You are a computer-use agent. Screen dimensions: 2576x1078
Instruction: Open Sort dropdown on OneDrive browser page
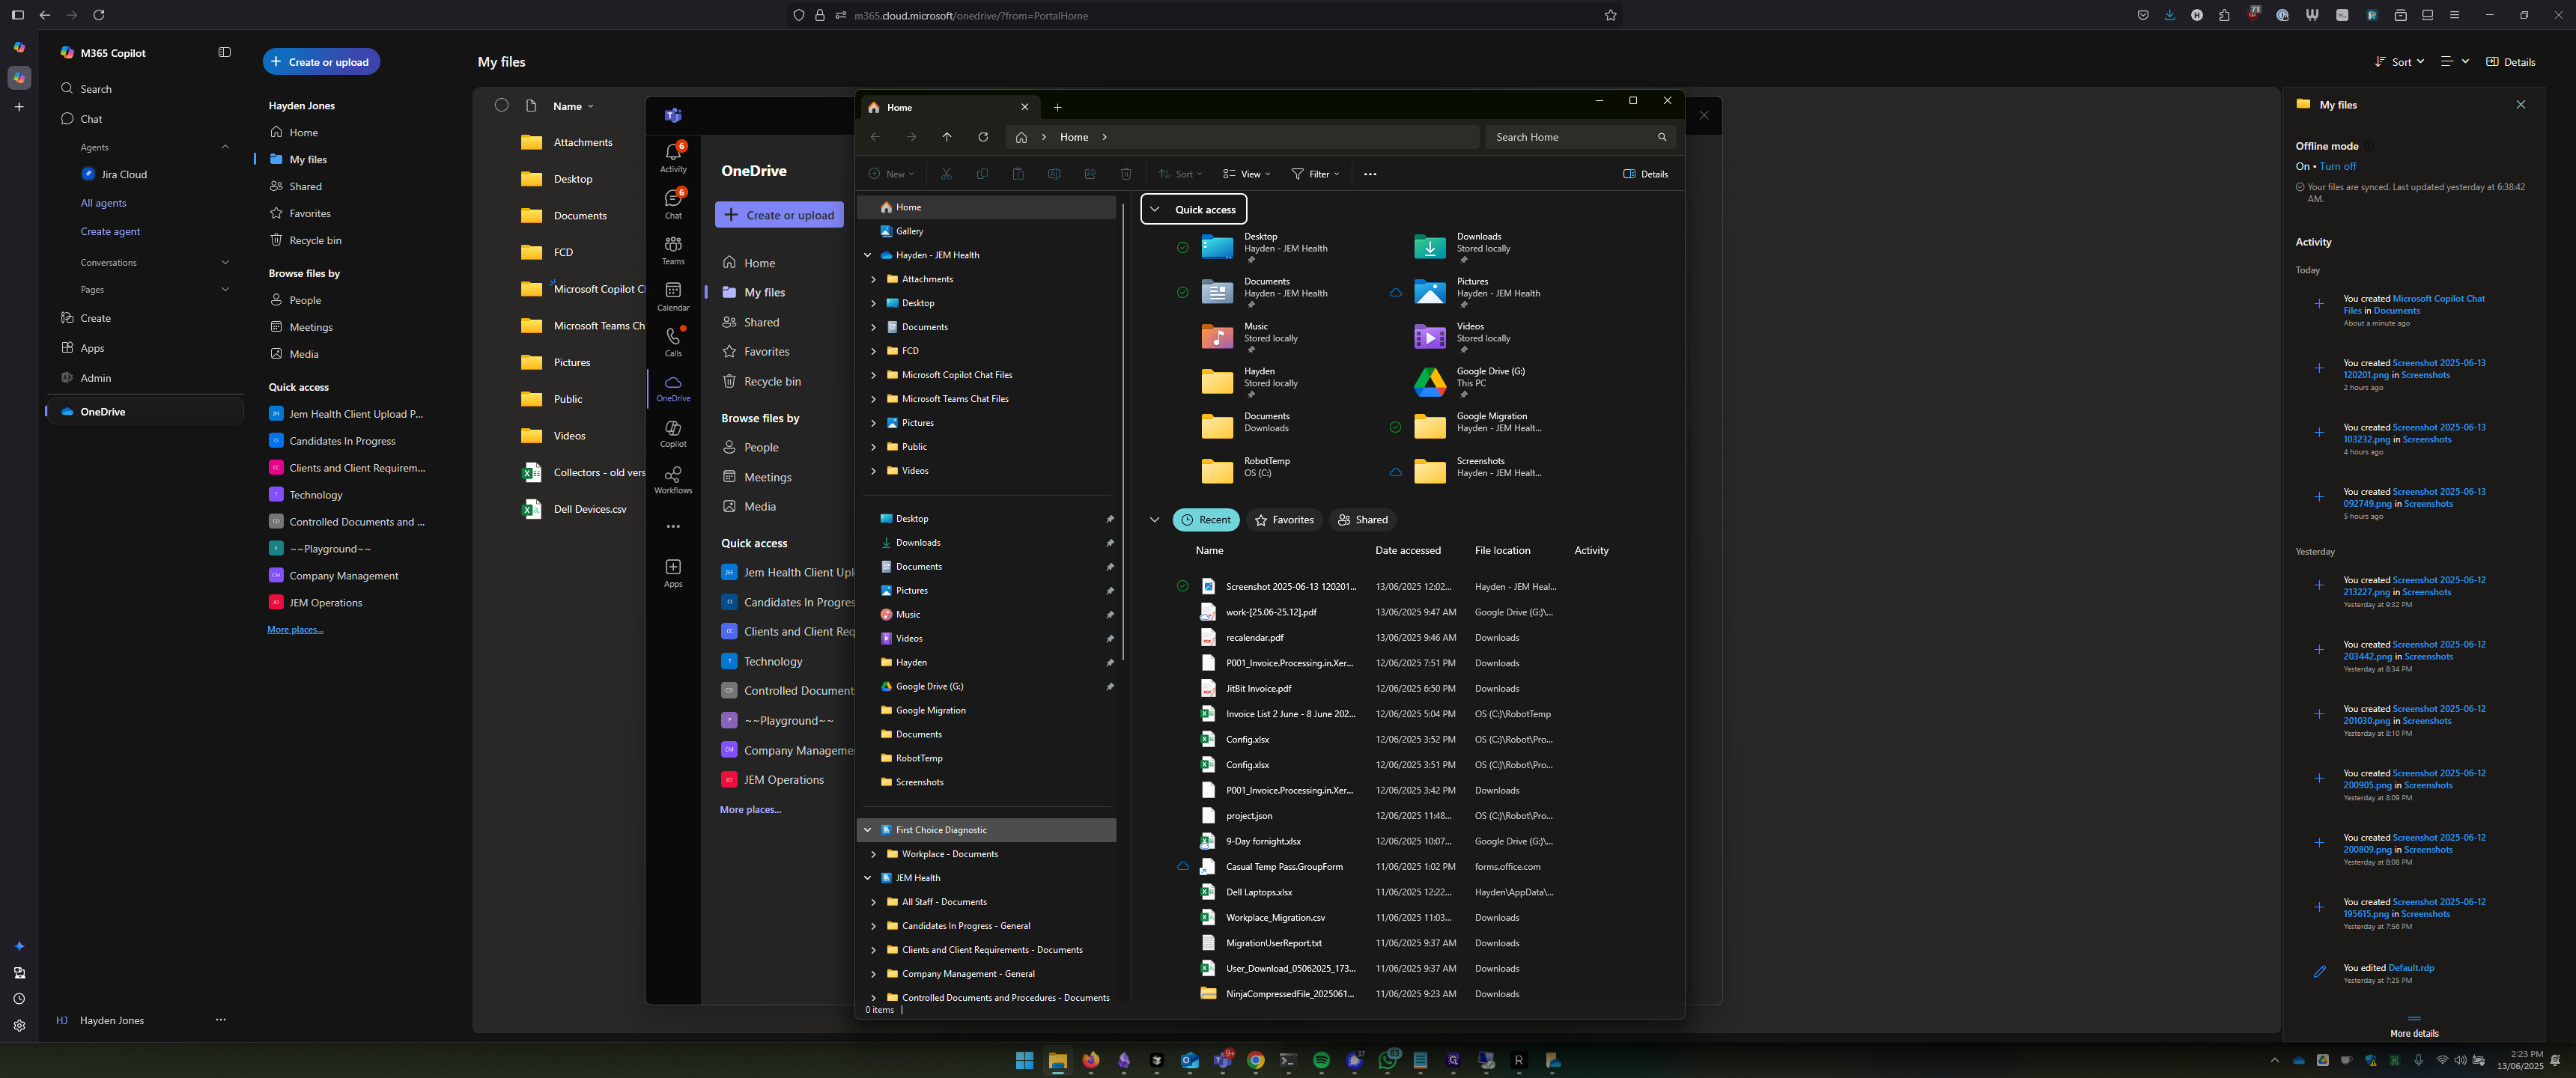[x=2399, y=62]
